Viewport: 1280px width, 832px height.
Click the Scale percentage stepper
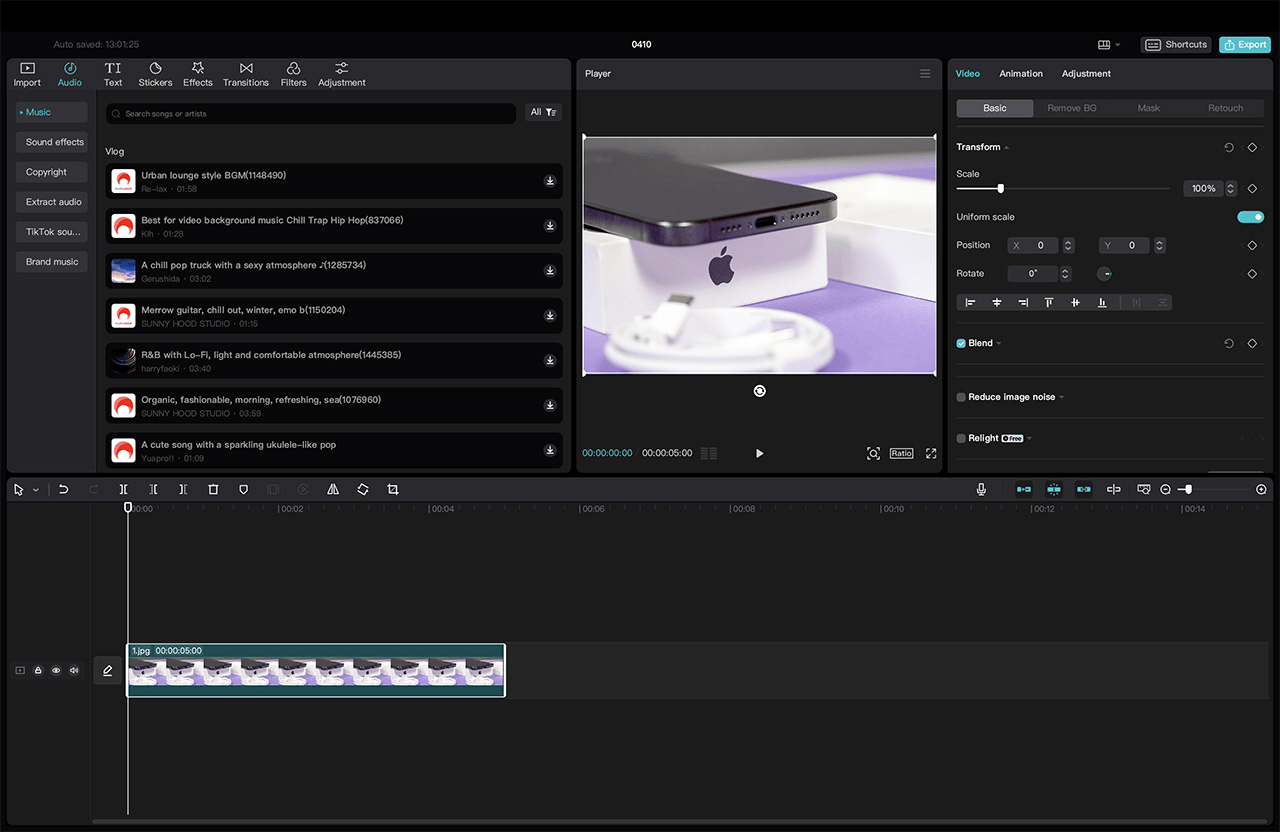[x=1231, y=188]
